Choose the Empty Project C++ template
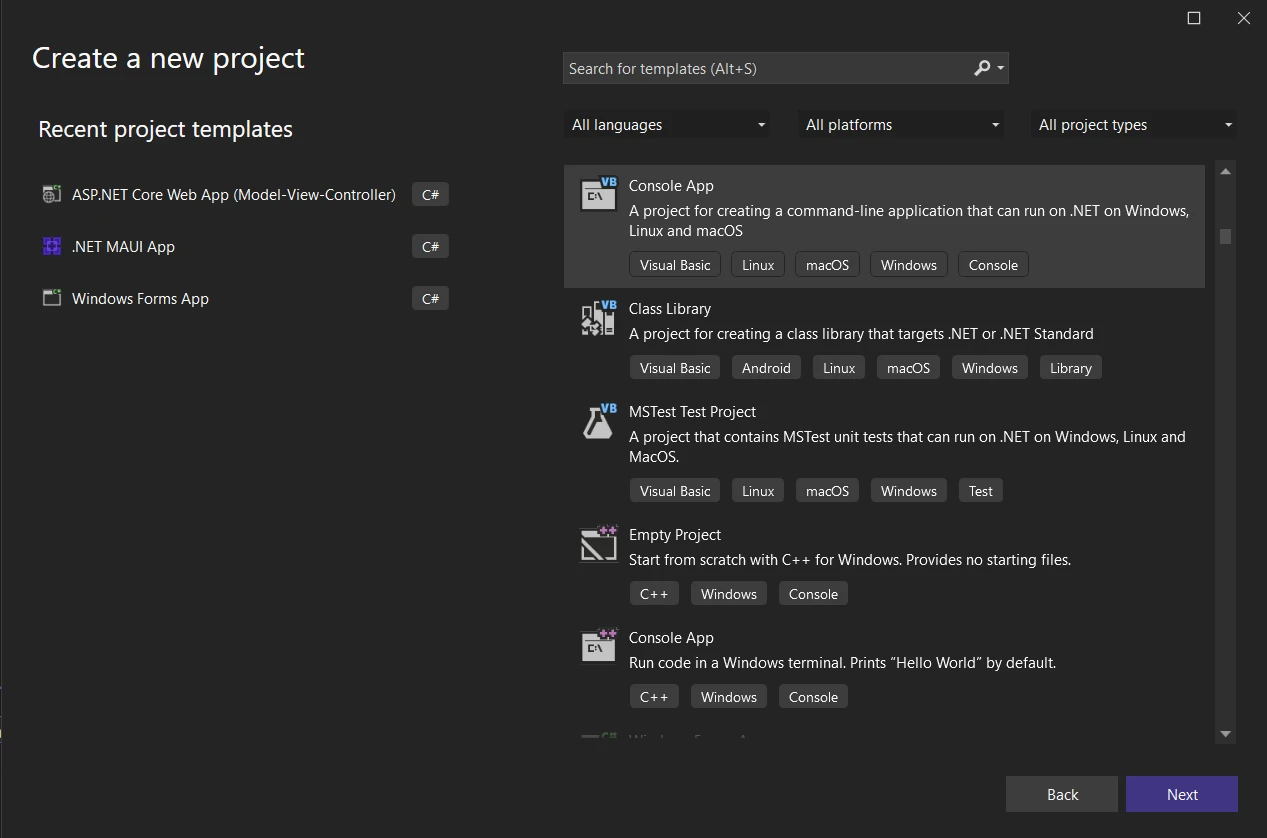The height and width of the screenshot is (838, 1267). pos(674,535)
